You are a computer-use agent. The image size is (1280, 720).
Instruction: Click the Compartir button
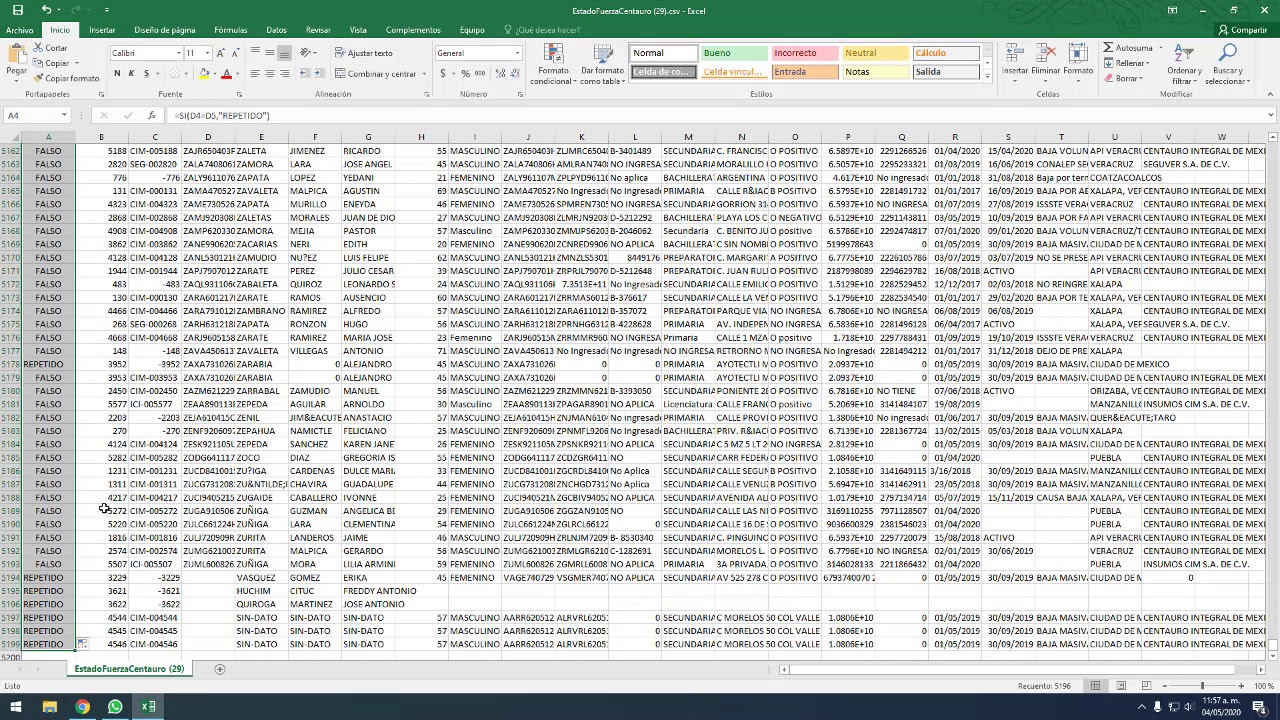coord(1243,30)
